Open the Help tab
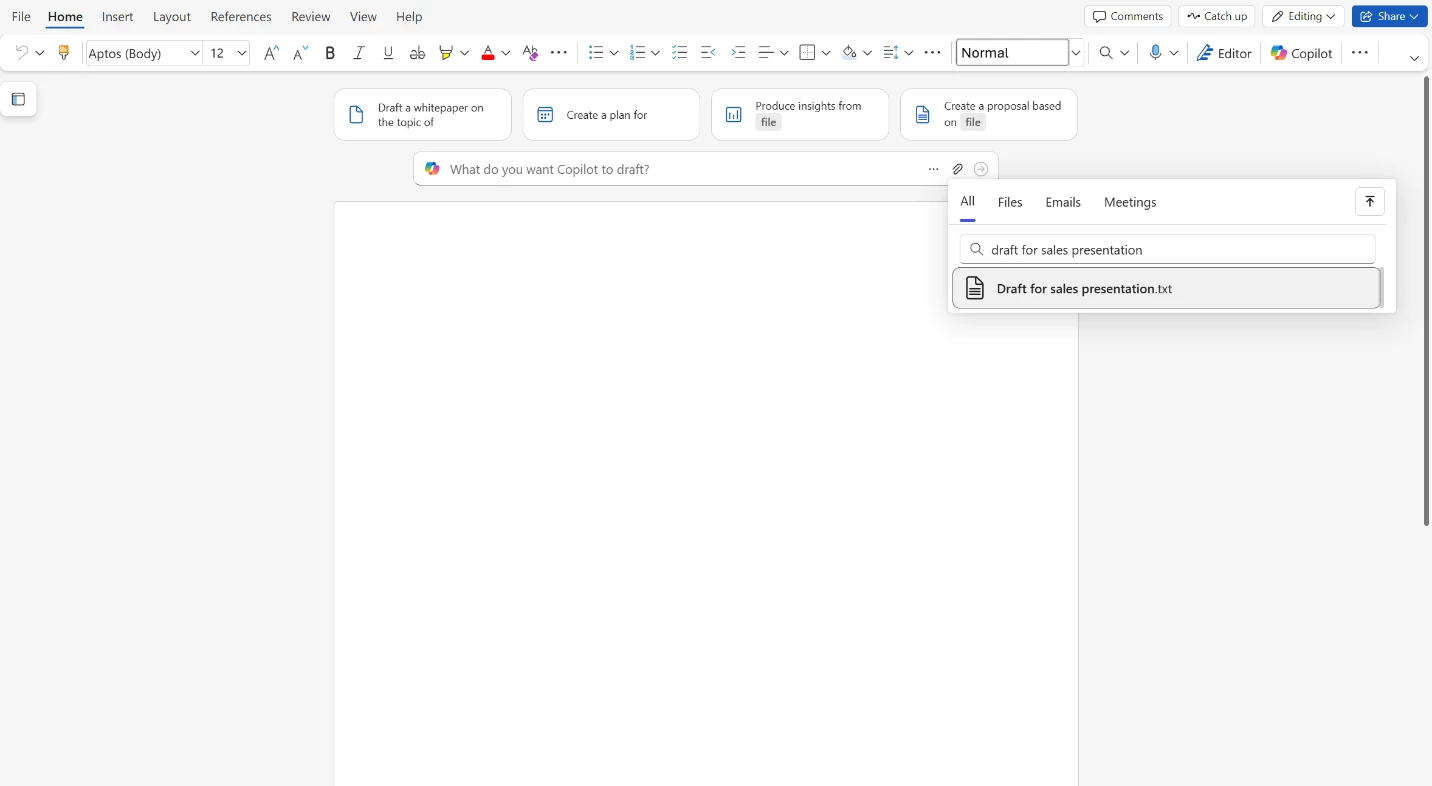Screen dimensions: 1432x786 pyautogui.click(x=409, y=17)
